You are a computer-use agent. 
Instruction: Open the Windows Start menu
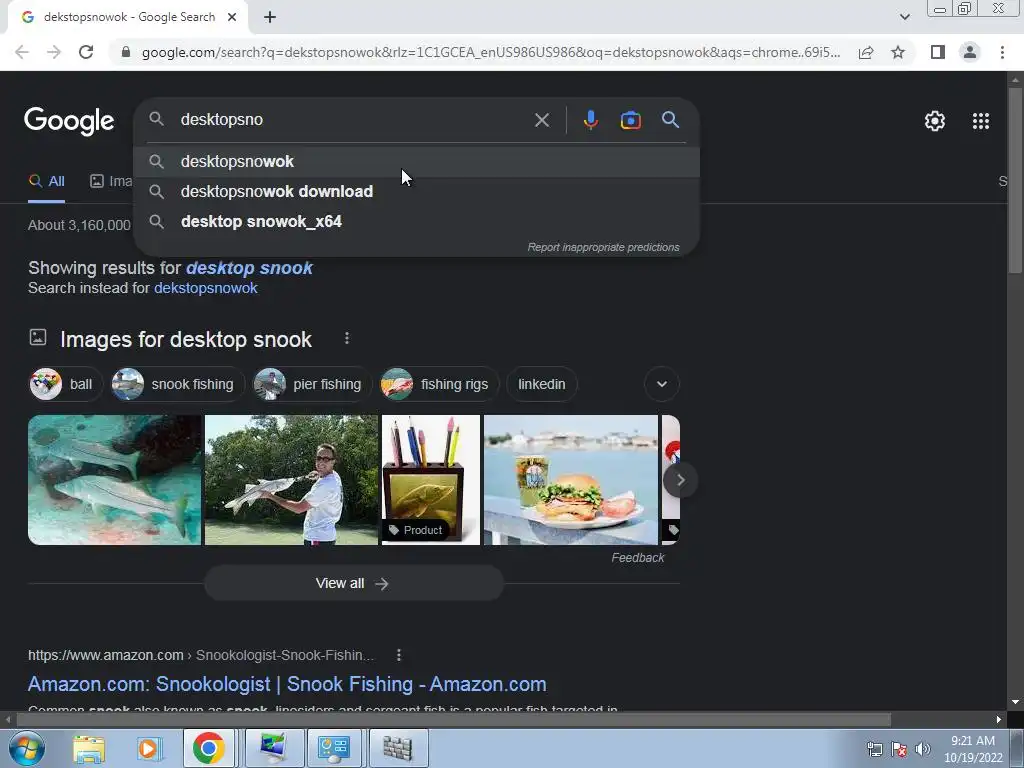[26, 748]
